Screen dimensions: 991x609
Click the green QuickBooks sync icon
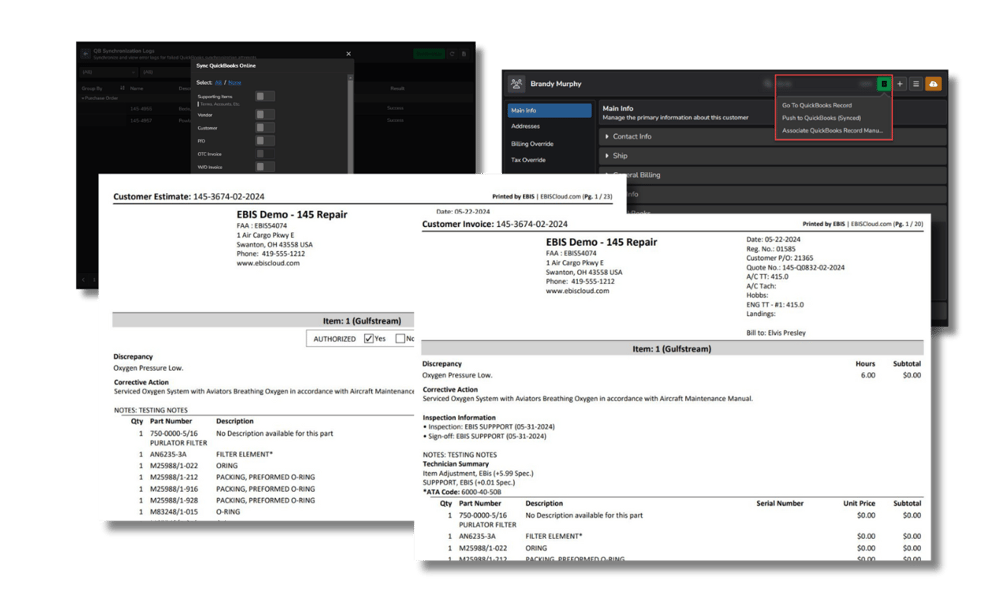883,84
